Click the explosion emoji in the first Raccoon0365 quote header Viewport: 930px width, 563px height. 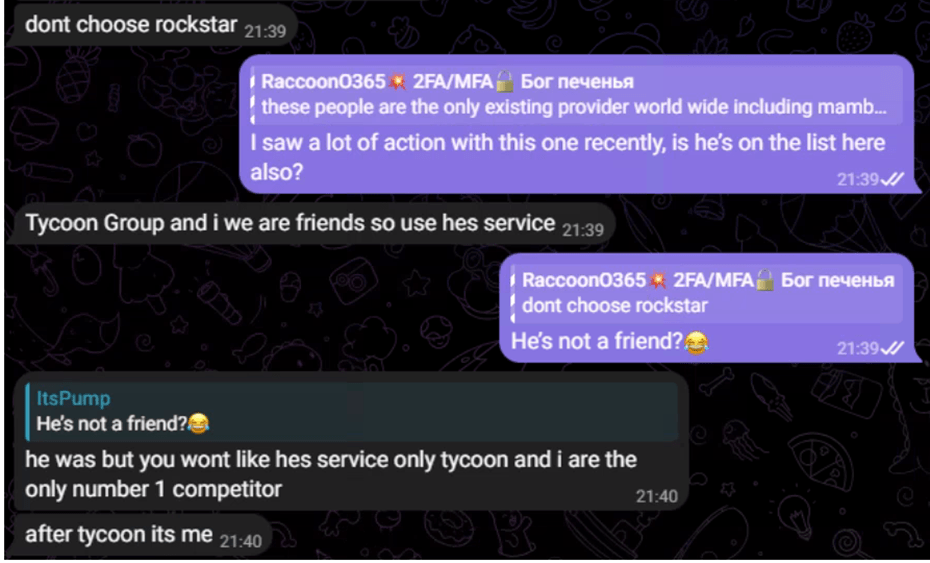(x=397, y=81)
